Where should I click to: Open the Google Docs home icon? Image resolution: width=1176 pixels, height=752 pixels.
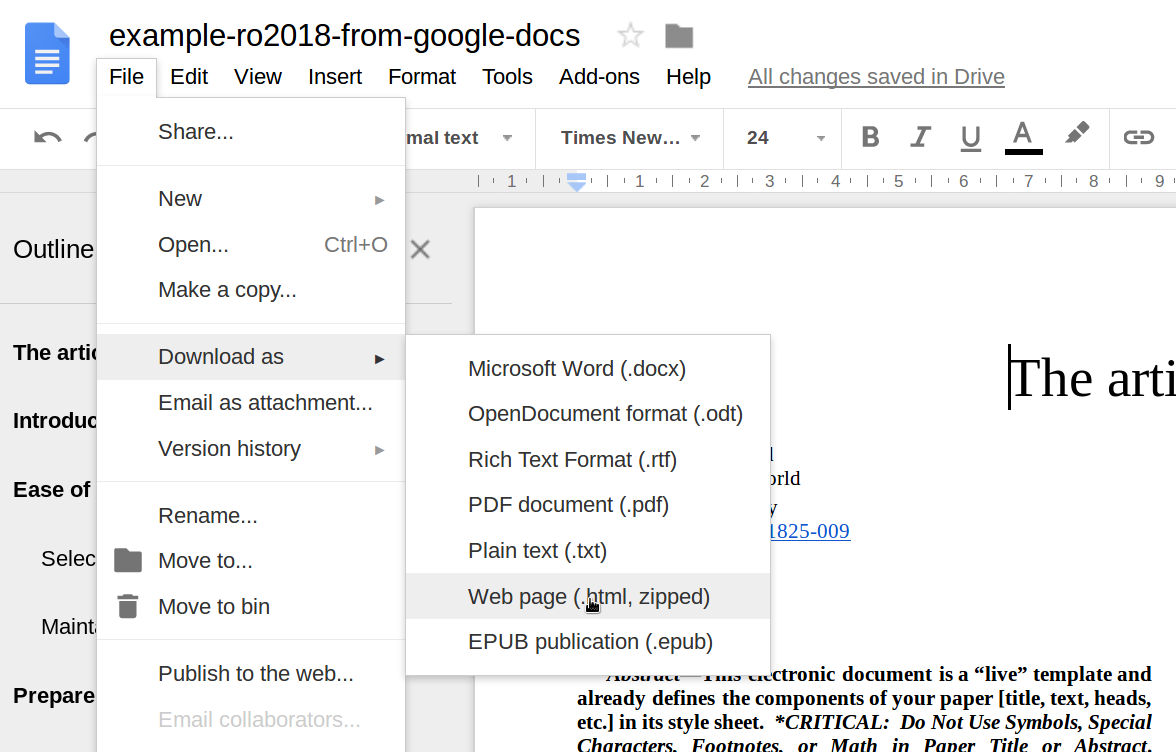point(47,53)
